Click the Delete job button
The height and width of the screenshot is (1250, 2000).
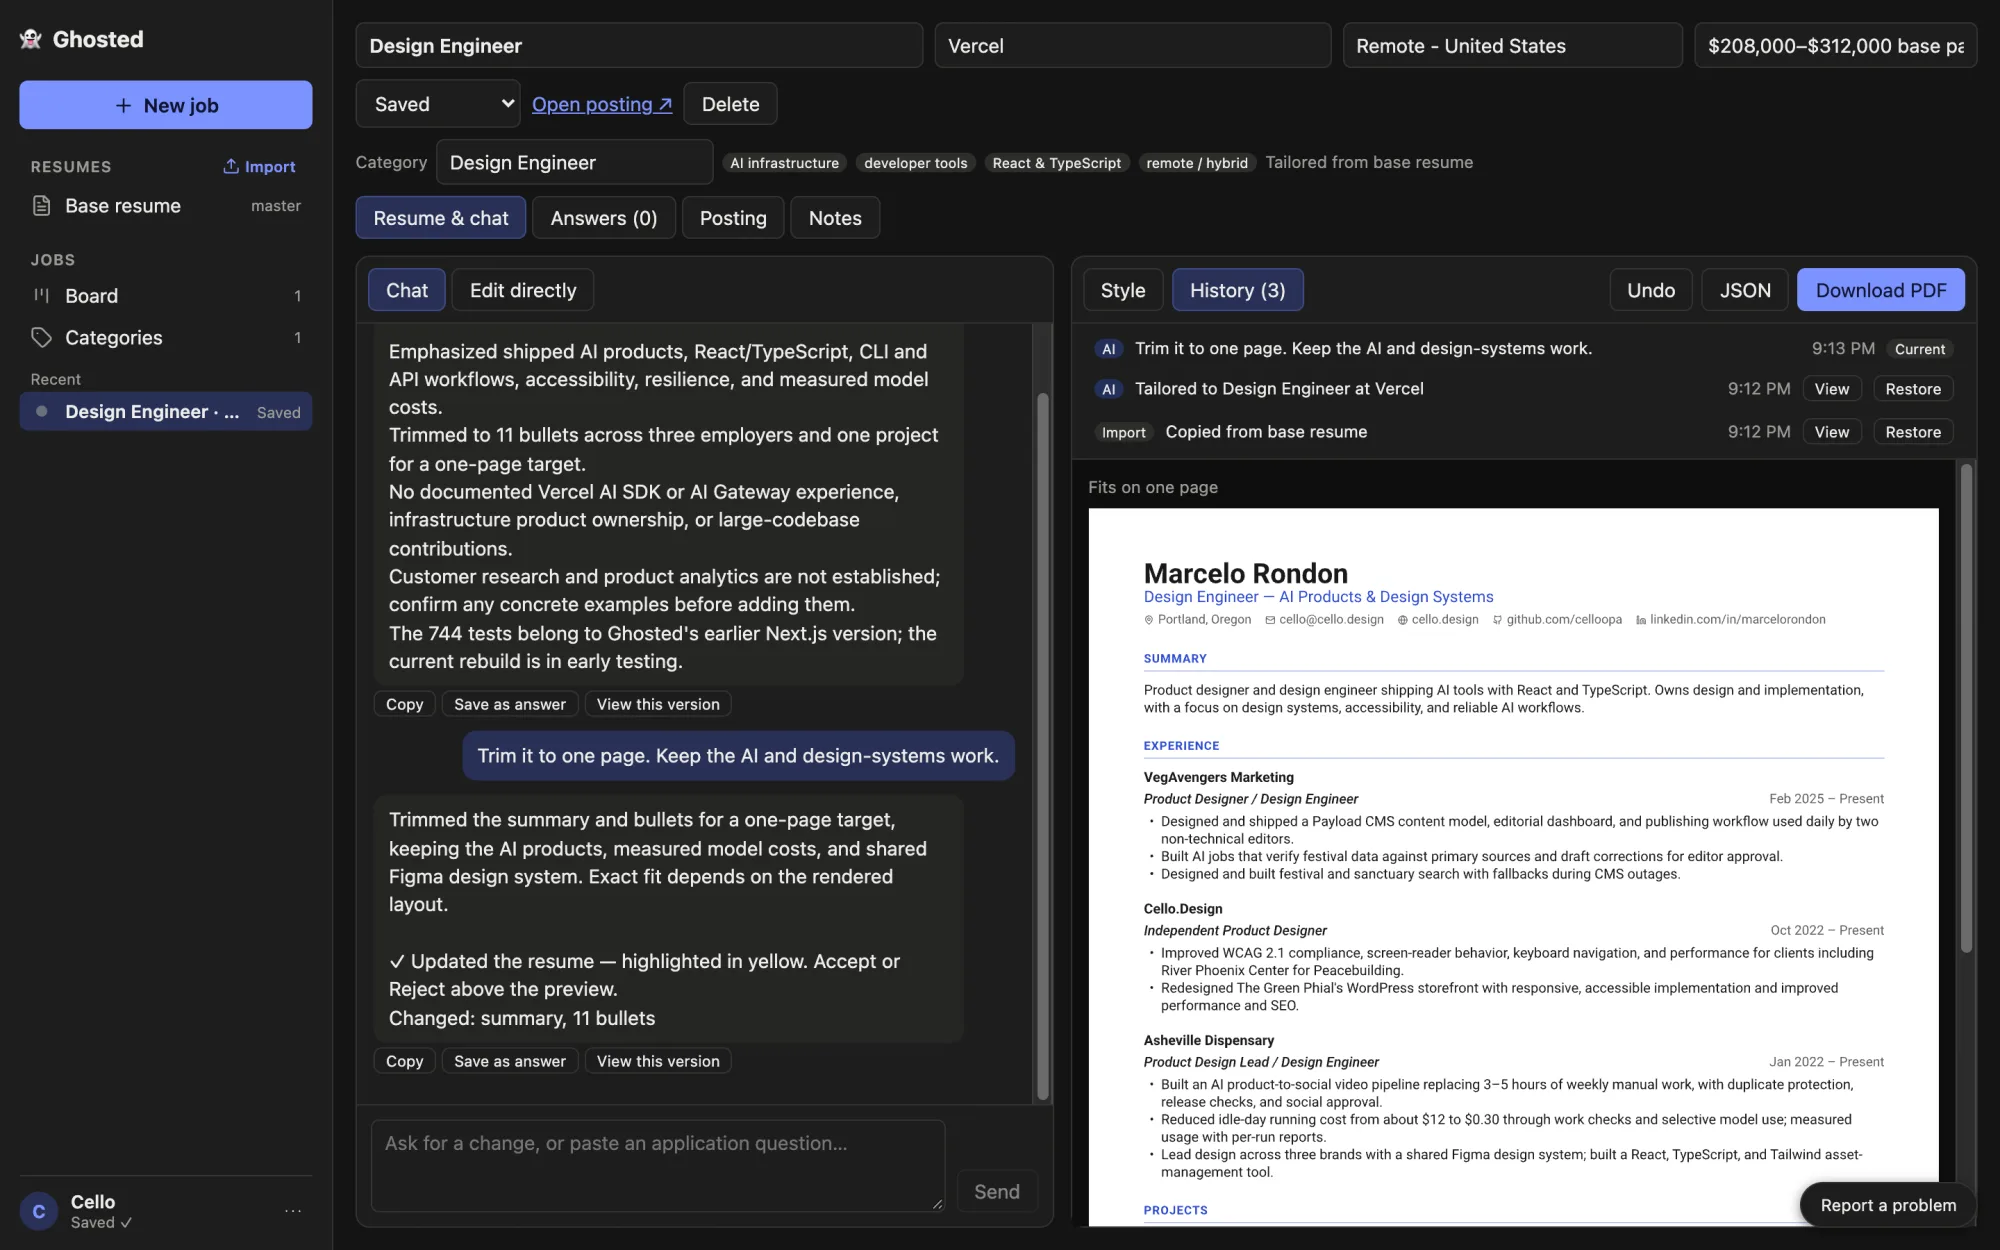point(730,104)
